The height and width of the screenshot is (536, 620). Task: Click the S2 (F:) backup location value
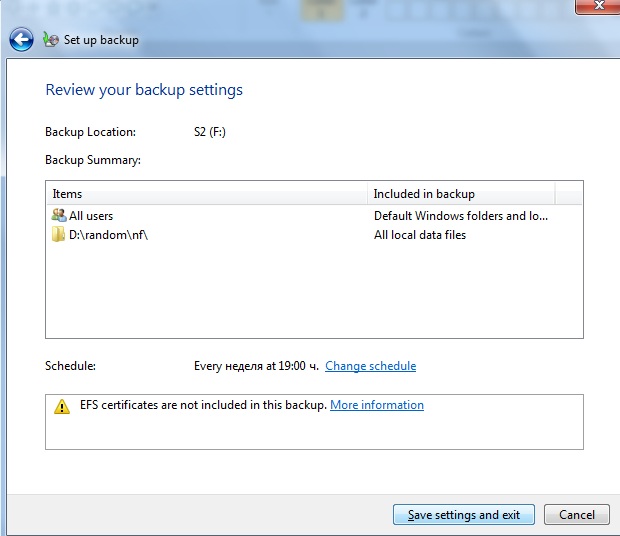pos(210,132)
